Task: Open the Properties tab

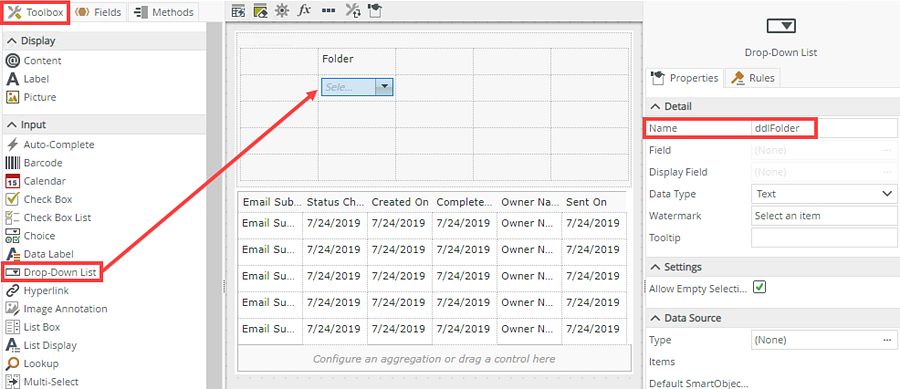Action: [685, 78]
